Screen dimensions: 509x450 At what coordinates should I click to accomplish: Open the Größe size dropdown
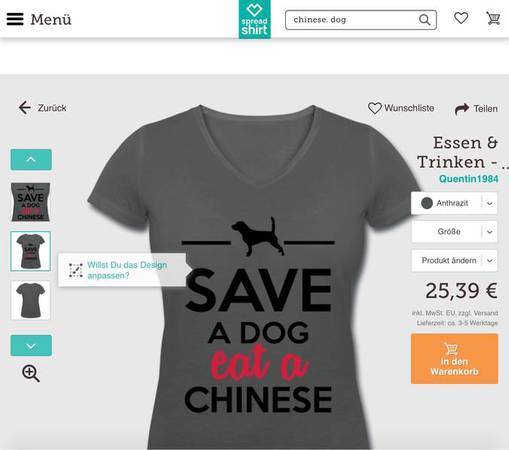tap(454, 232)
